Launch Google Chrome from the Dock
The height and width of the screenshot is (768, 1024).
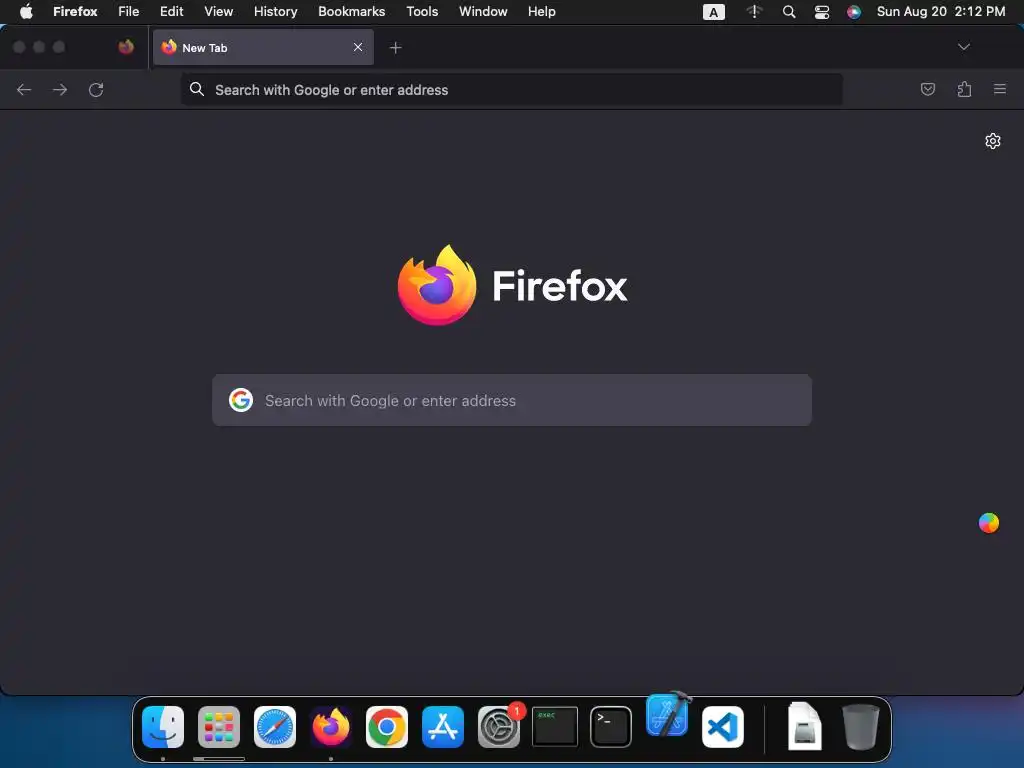[387, 727]
